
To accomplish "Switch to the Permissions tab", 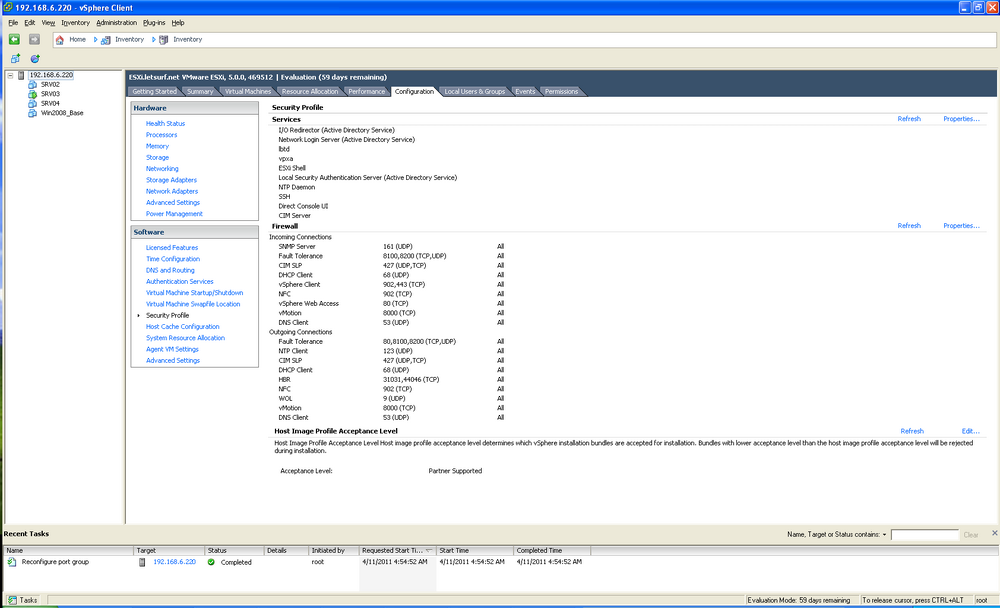I will [561, 92].
